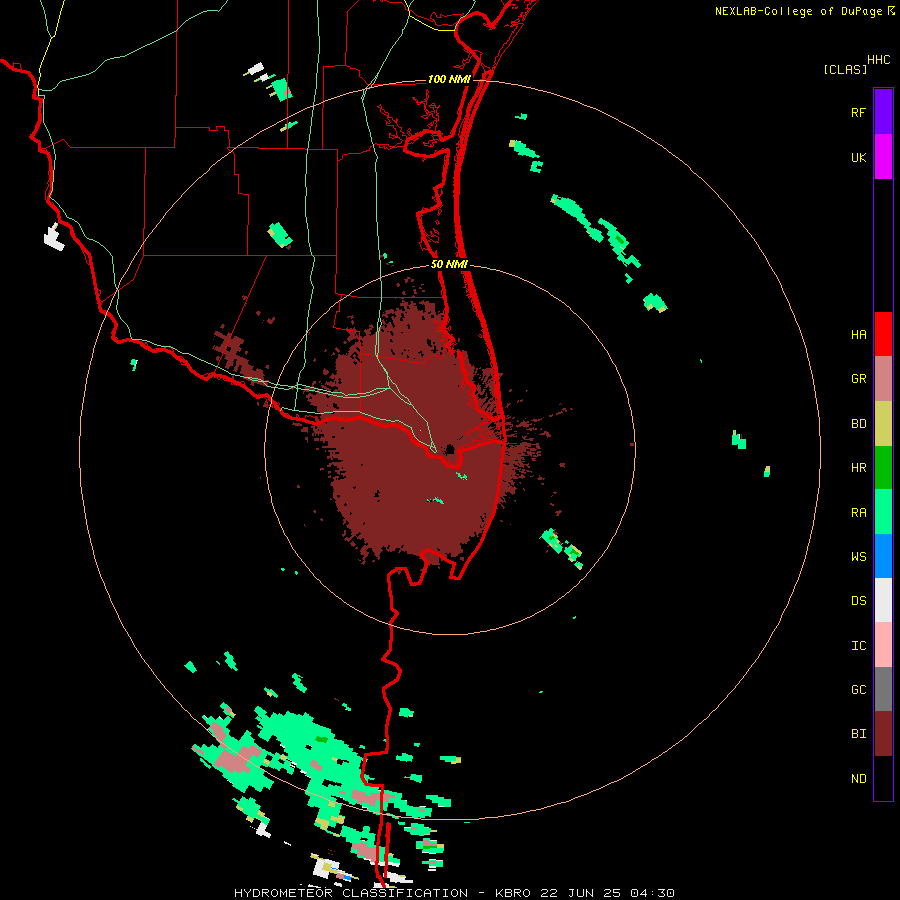Screen dimensions: 900x900
Task: Click the IC legend label
Action: point(858,646)
